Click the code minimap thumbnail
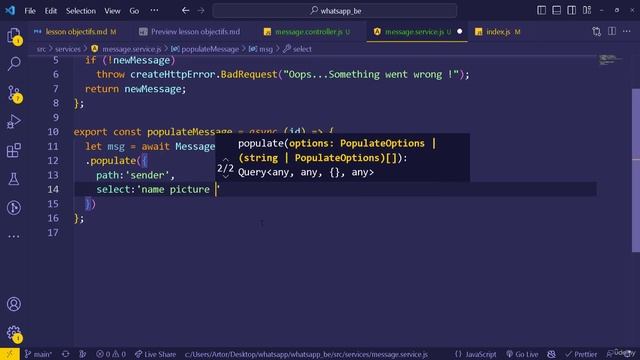 coord(610,60)
